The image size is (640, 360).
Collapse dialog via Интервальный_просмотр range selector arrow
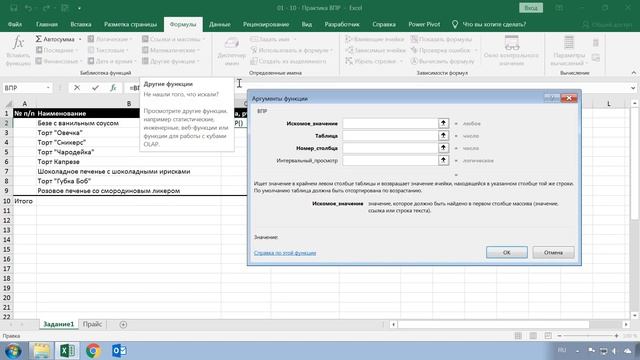pyautogui.click(x=443, y=160)
